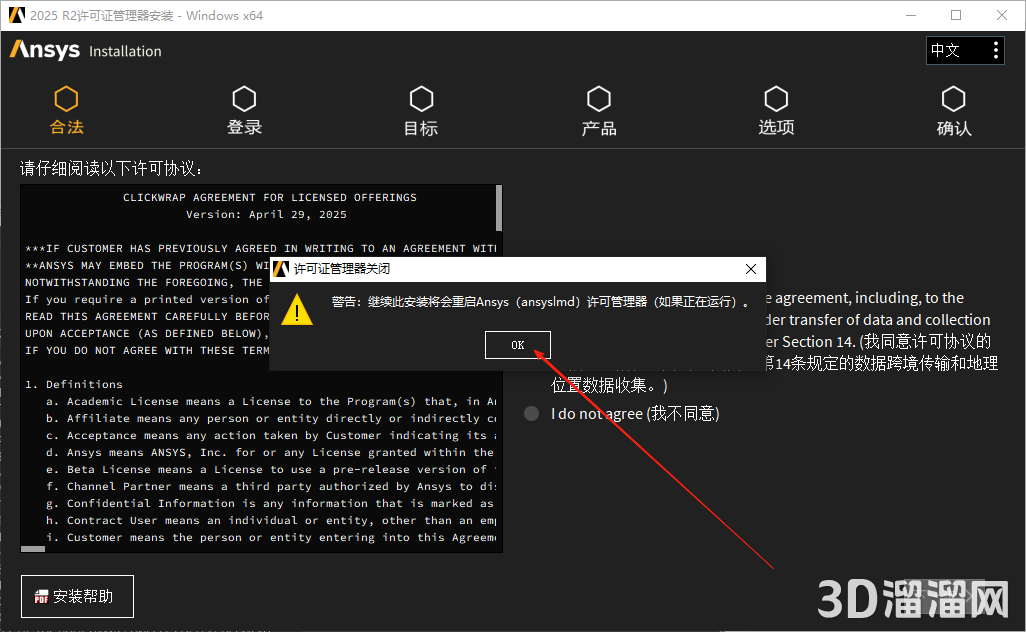Screen dimensions: 1026x632
Task: Click the Ansys Installation logo
Action: coord(85,50)
